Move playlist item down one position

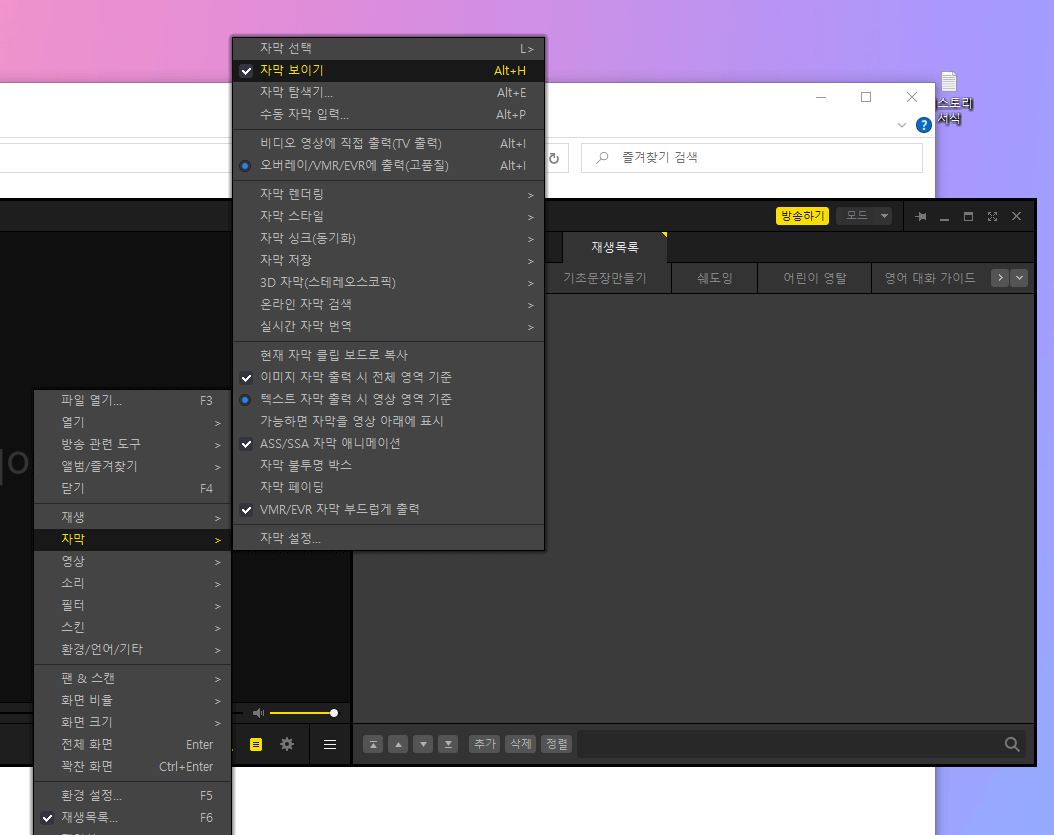click(x=422, y=744)
